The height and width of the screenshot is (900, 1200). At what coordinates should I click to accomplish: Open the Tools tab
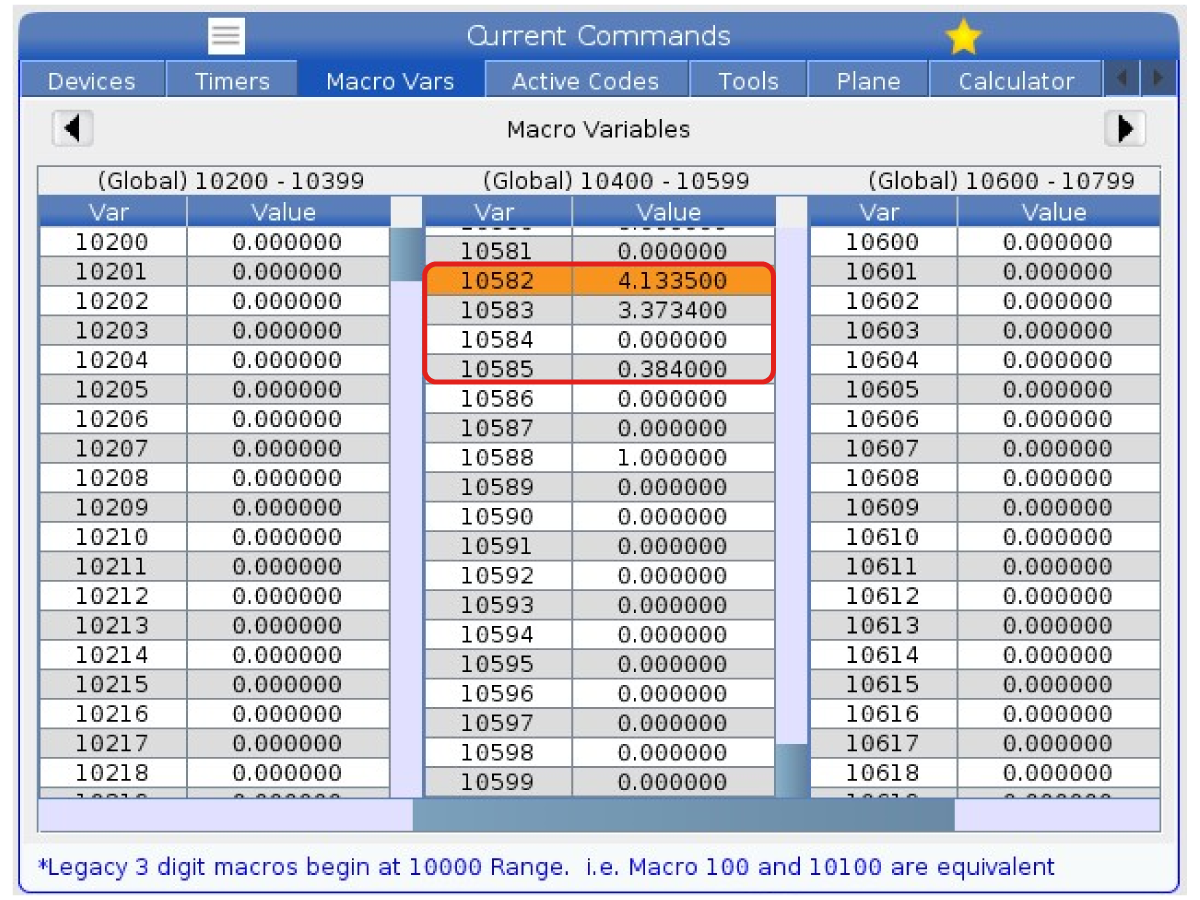(x=747, y=81)
